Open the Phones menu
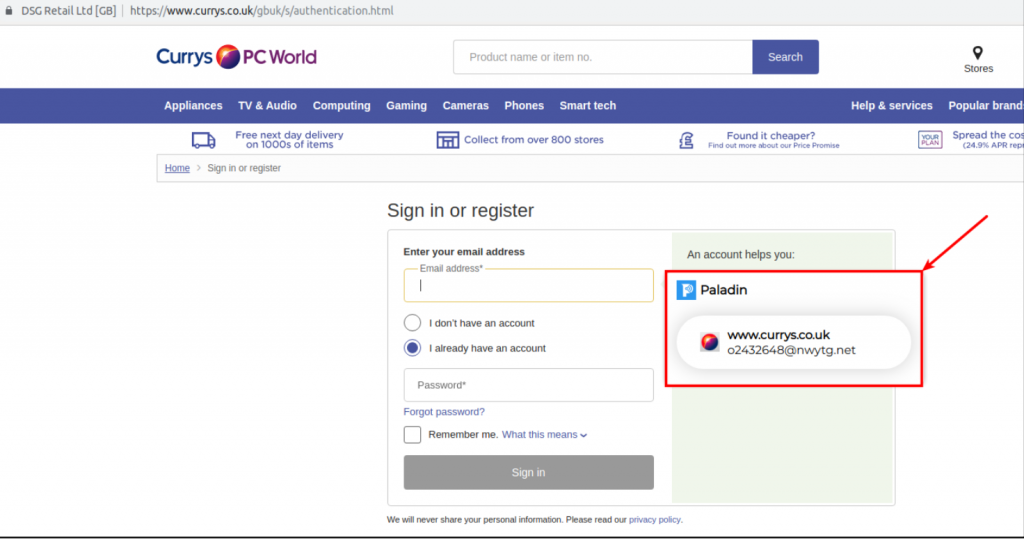The image size is (1024, 540). click(524, 106)
